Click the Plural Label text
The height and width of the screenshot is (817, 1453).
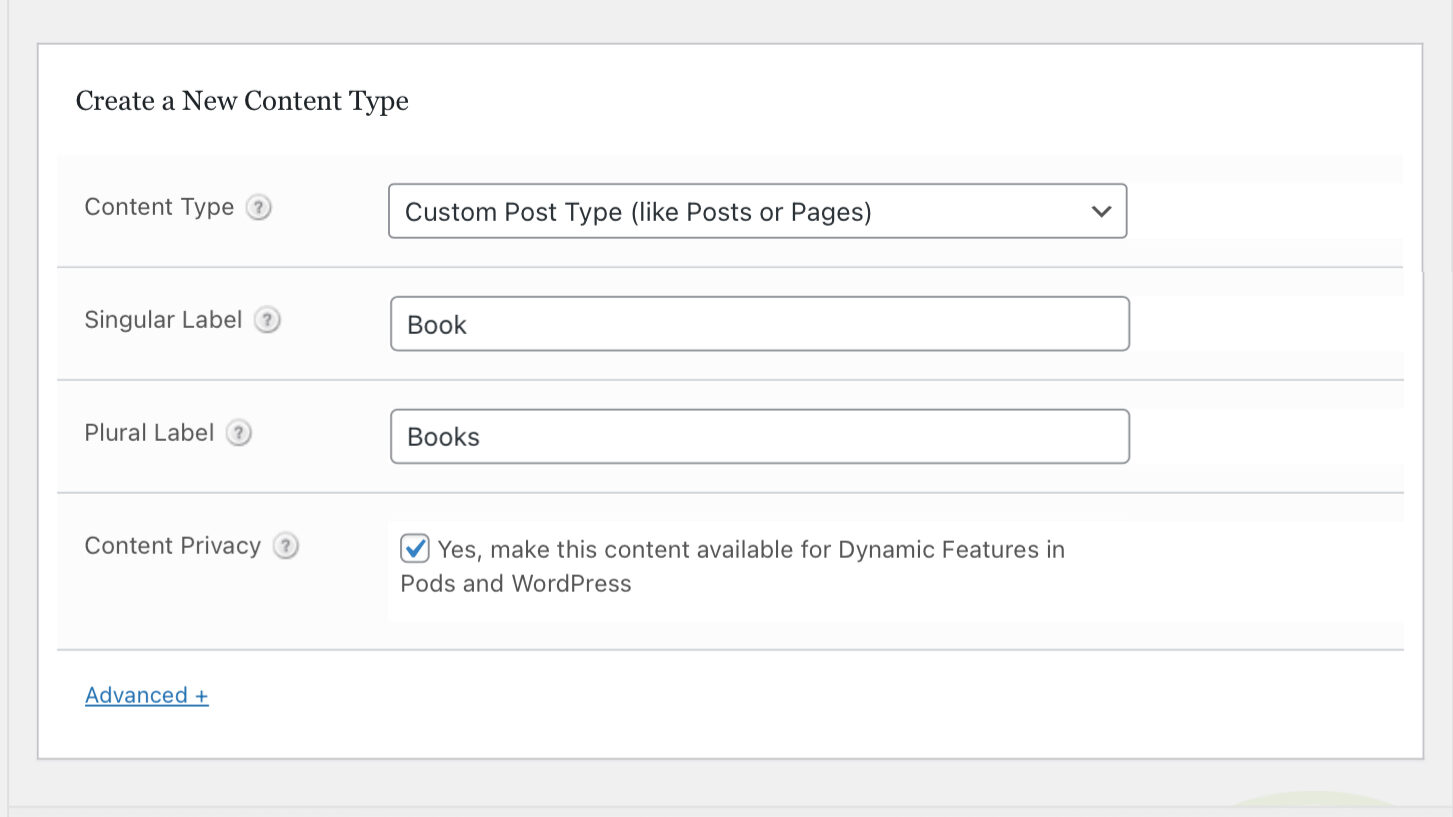pyautogui.click(x=149, y=433)
